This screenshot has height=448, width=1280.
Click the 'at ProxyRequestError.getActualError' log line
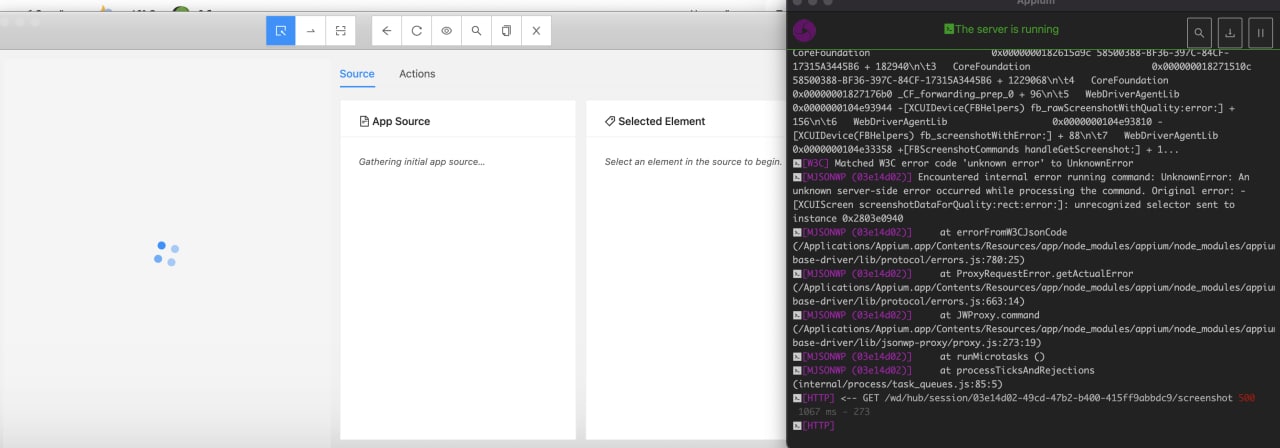(1034, 287)
